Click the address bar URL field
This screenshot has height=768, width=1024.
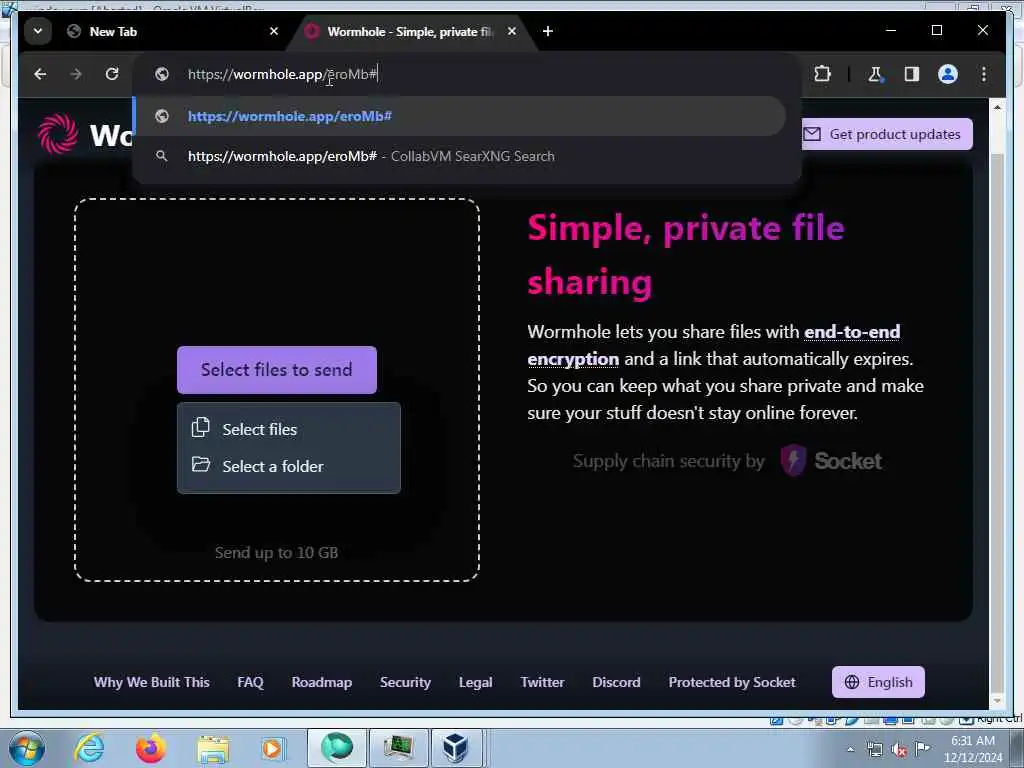click(467, 74)
